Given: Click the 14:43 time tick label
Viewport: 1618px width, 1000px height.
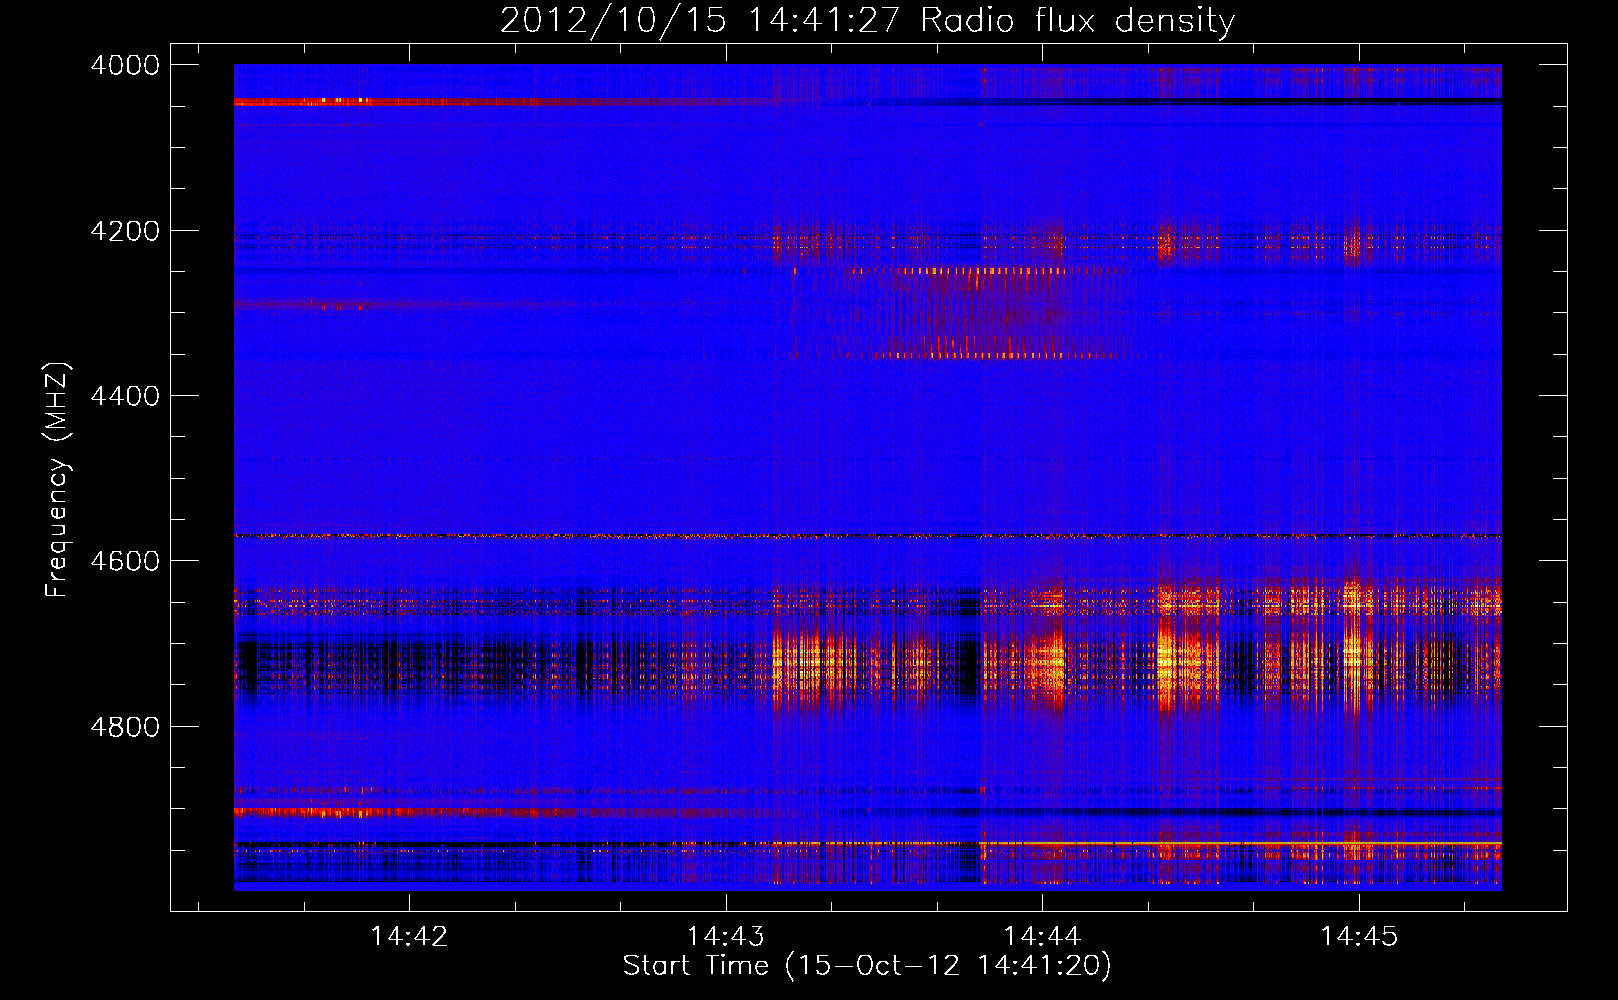Looking at the screenshot, I should click(726, 936).
